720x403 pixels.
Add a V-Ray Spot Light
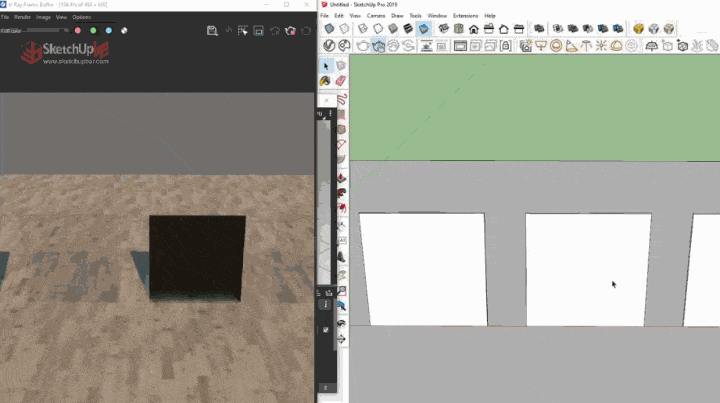(x=571, y=45)
